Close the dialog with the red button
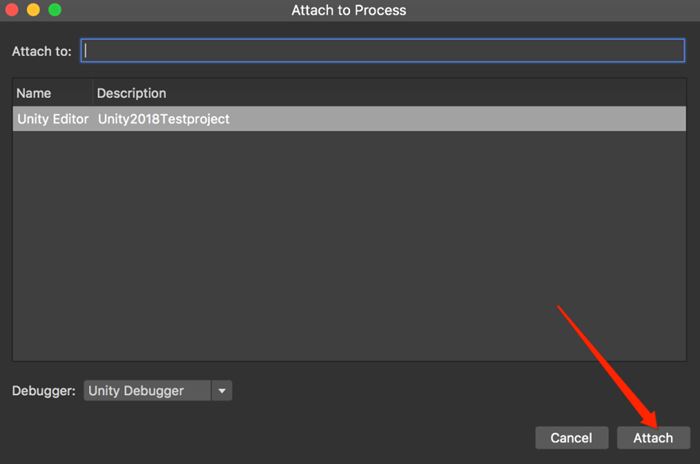This screenshot has width=700, height=464. [x=11, y=10]
